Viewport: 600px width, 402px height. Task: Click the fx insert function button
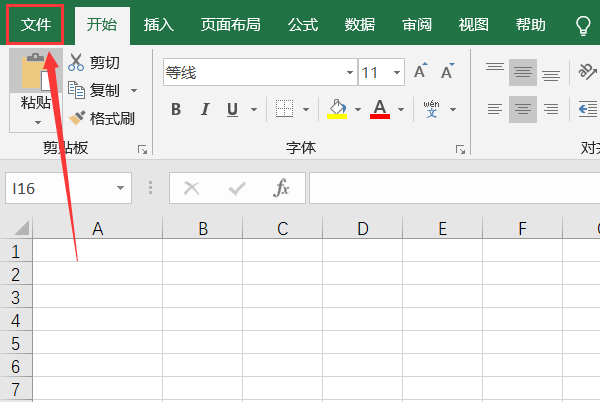281,188
